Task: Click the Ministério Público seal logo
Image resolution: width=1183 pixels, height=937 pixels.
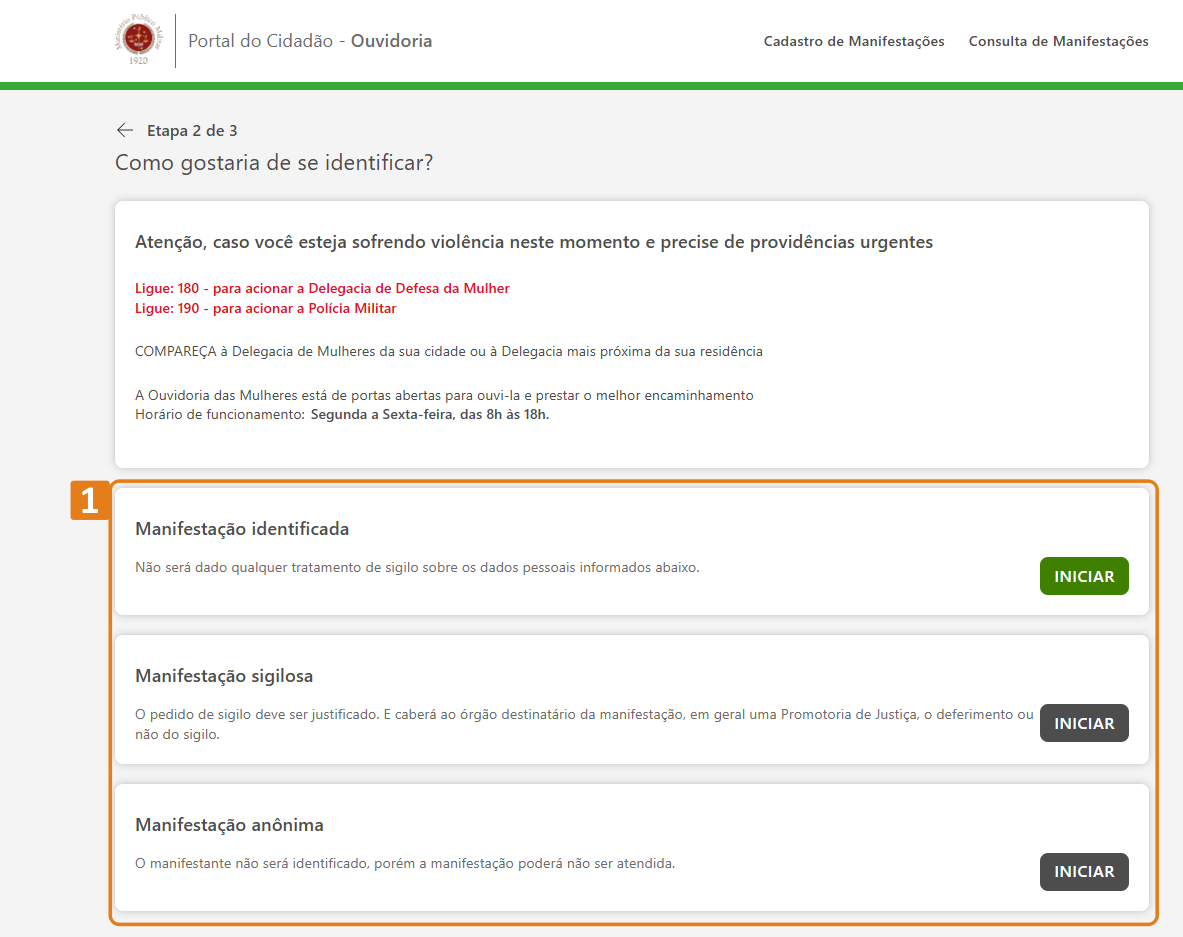Action: coord(138,40)
